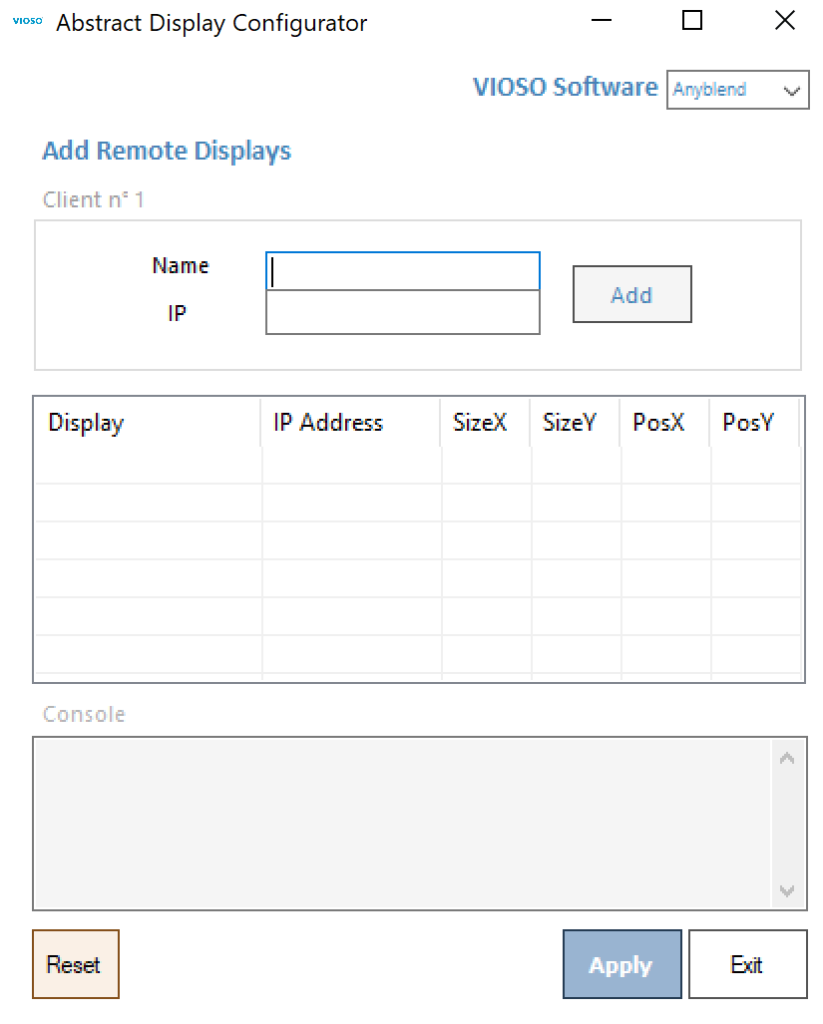The width and height of the screenshot is (823, 1024).
Task: Close the Abstract Display Configurator window
Action: coord(784,21)
